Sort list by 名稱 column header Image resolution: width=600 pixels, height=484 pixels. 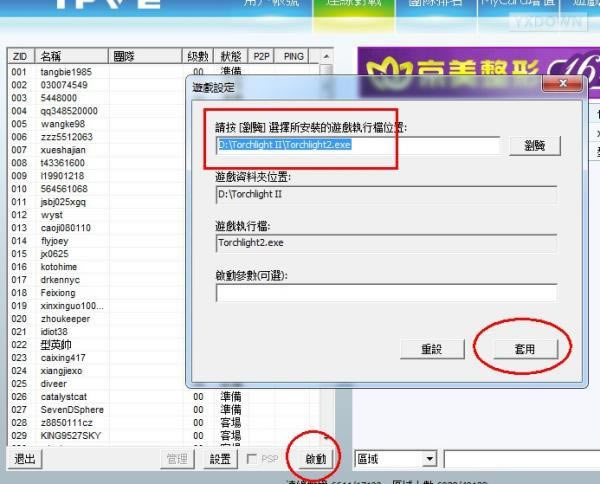pos(70,57)
